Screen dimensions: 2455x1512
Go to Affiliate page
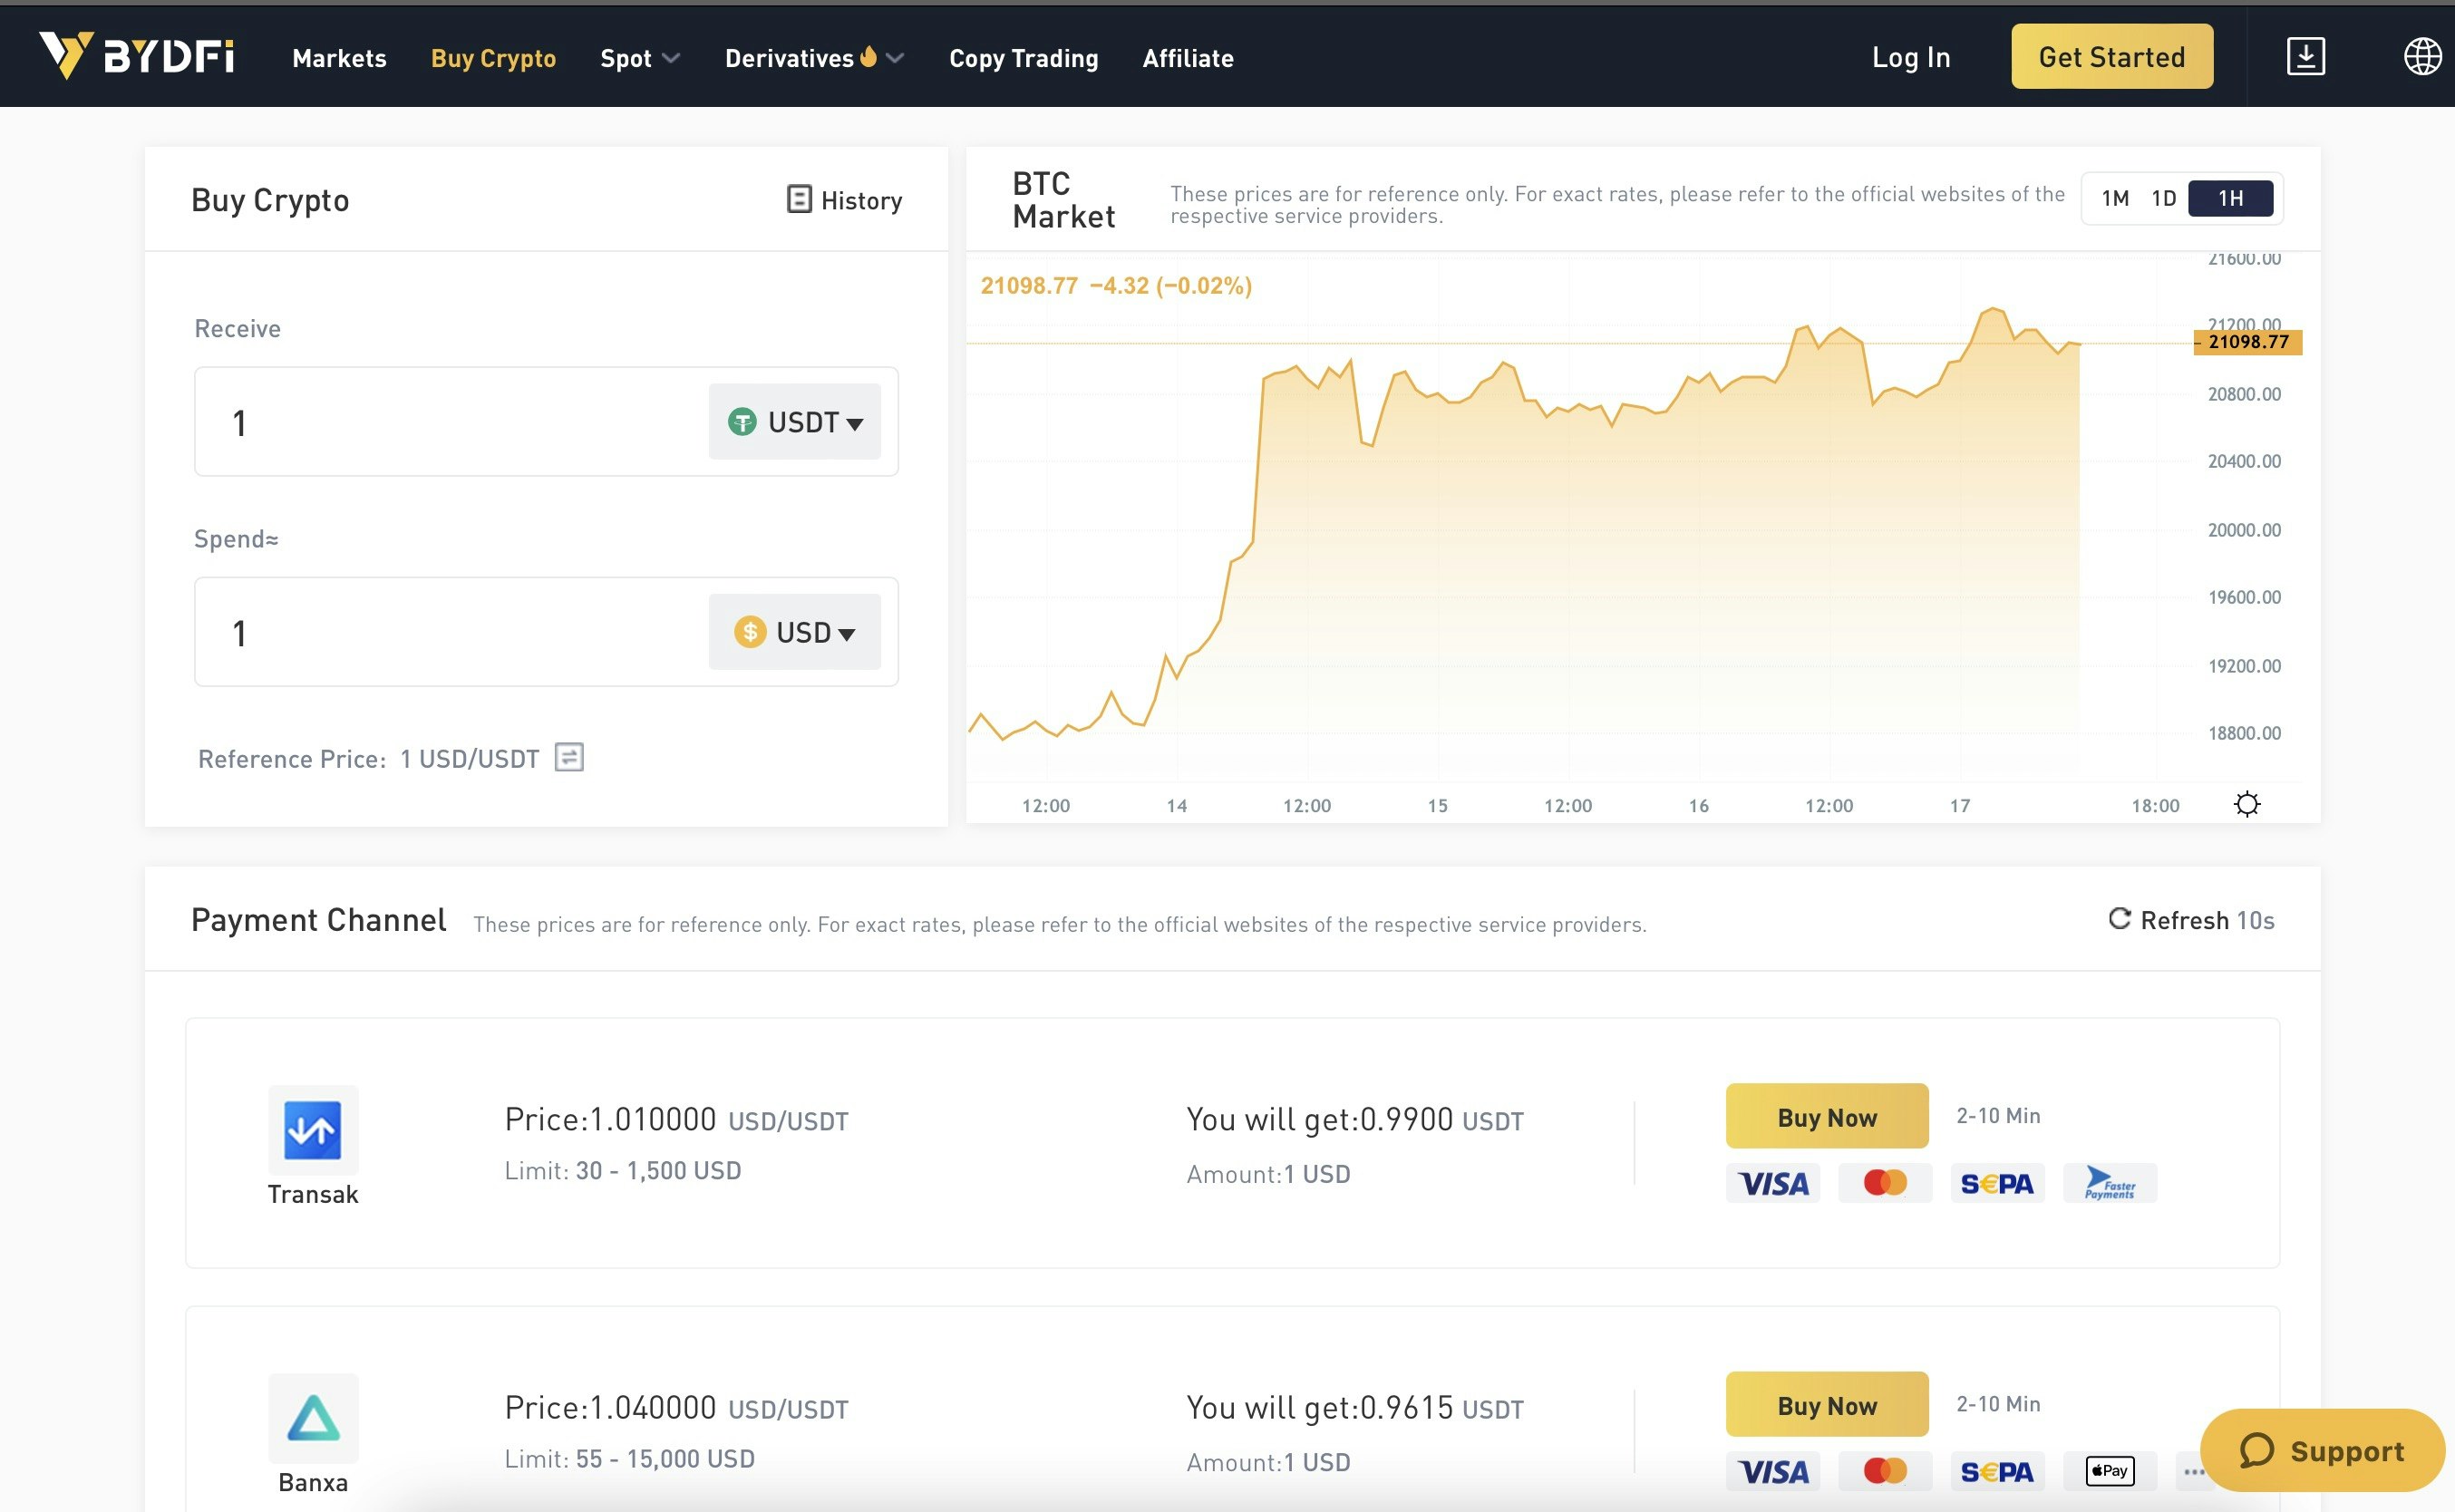pyautogui.click(x=1188, y=58)
